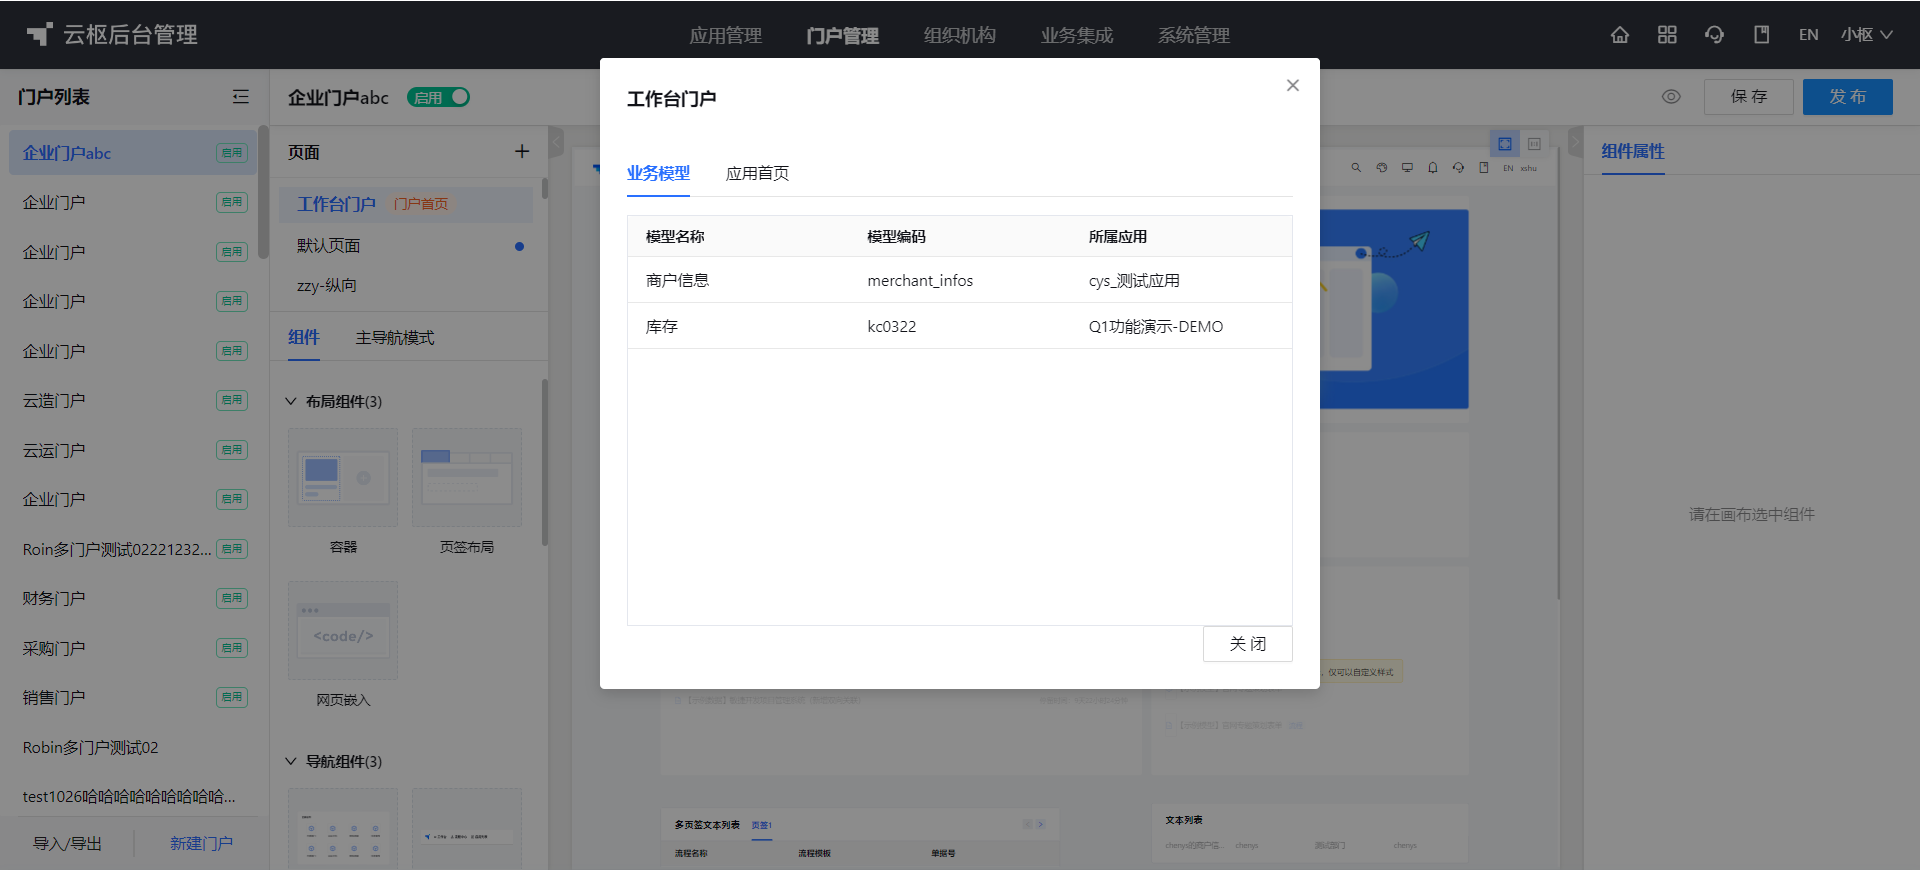Click bell icon in canvas preview header
Screen dimensions: 1920x870
(x=1433, y=168)
